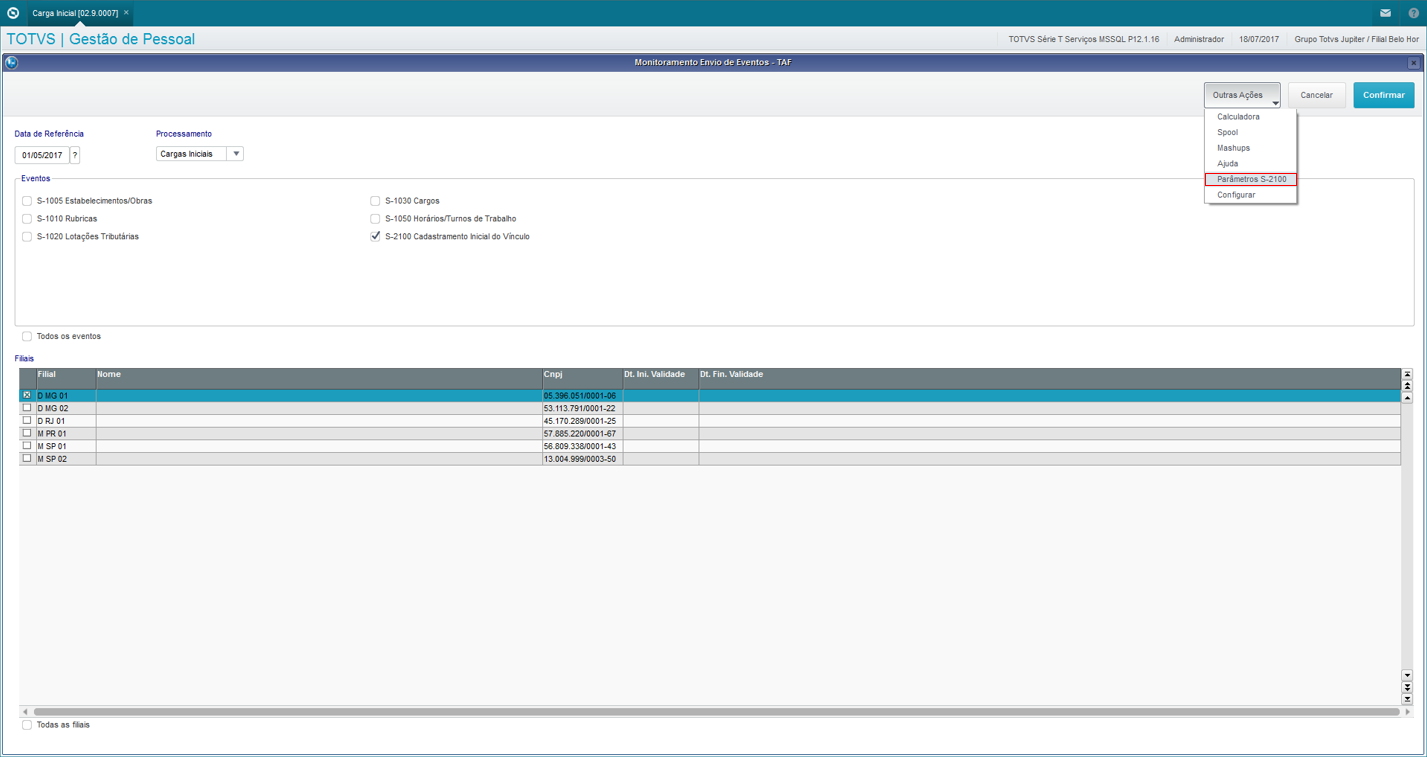Check S-1010 Rubricas event
Screen dimensions: 1427x757
[x=27, y=219]
